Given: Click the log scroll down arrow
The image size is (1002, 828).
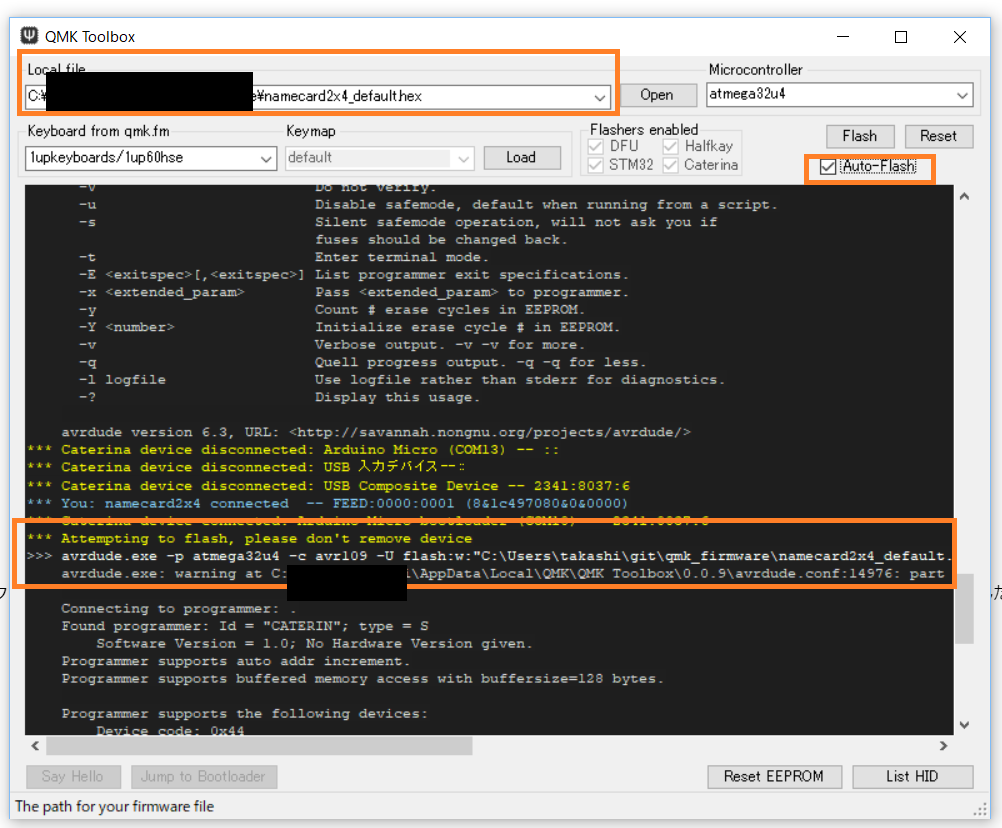Looking at the screenshot, I should tap(964, 725).
